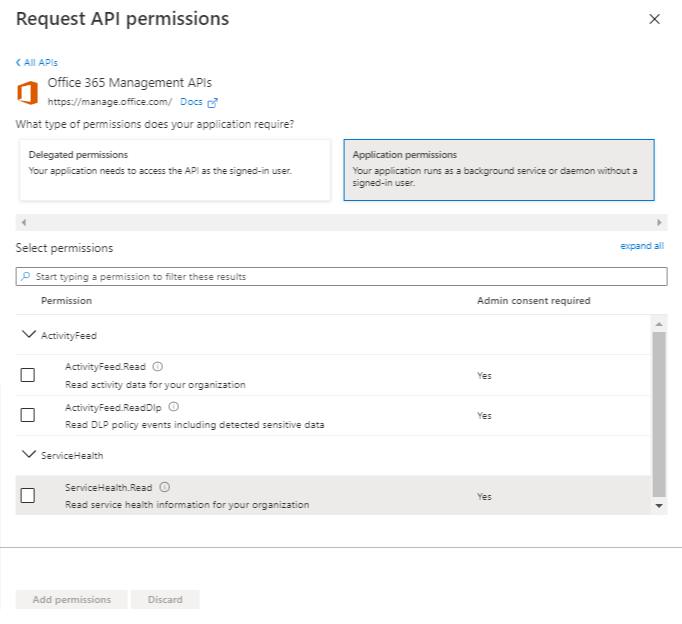682x624 pixels.
Task: Collapse the ServiceHealth group
Action: coord(29,454)
